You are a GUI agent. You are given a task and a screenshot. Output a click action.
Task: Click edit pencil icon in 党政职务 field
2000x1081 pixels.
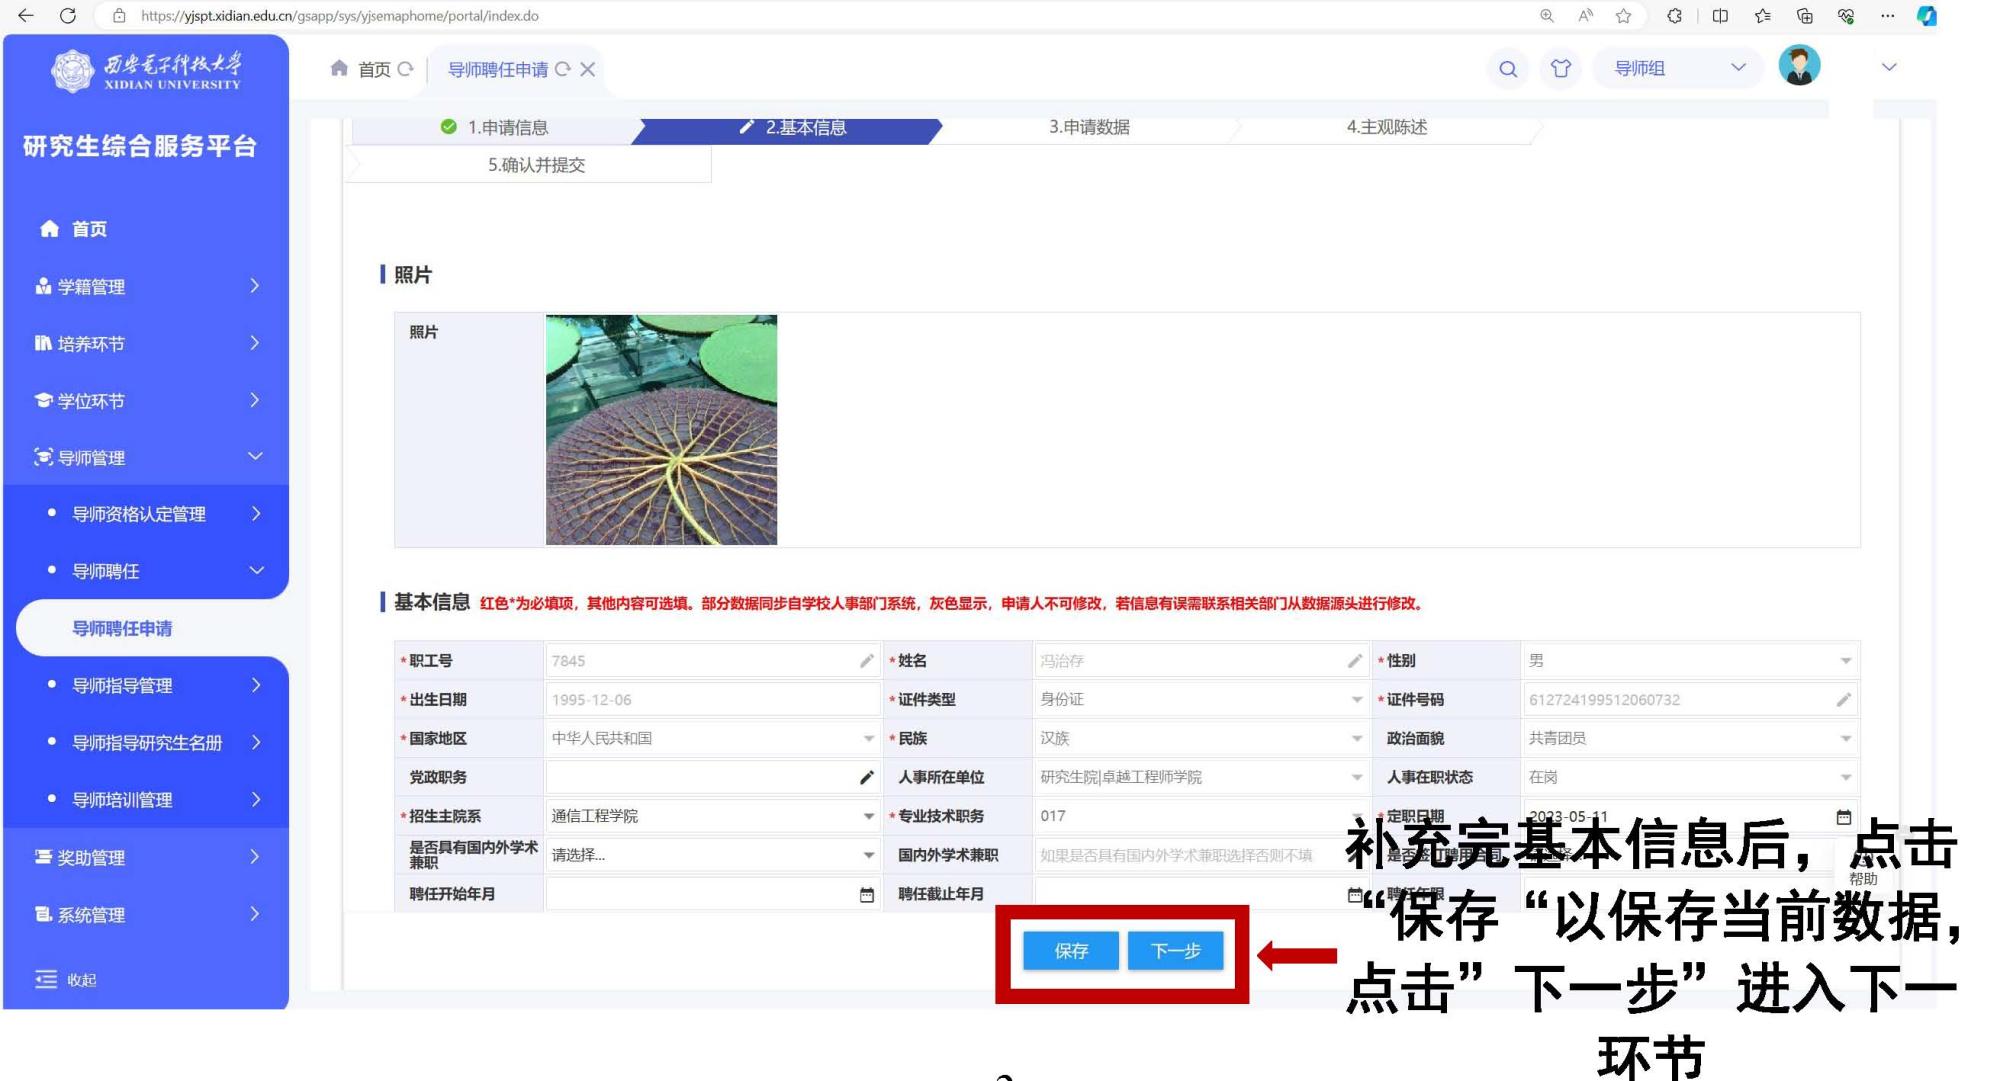(867, 777)
